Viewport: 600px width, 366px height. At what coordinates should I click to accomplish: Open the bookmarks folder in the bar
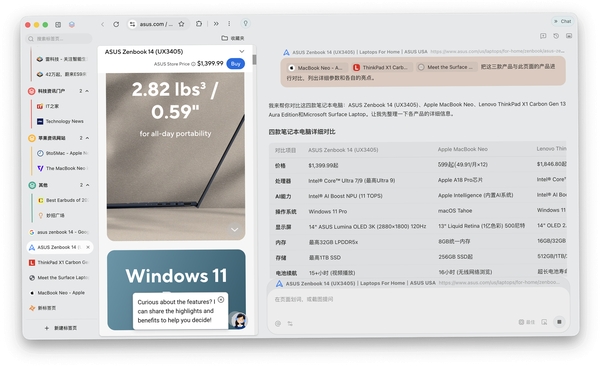coord(233,38)
